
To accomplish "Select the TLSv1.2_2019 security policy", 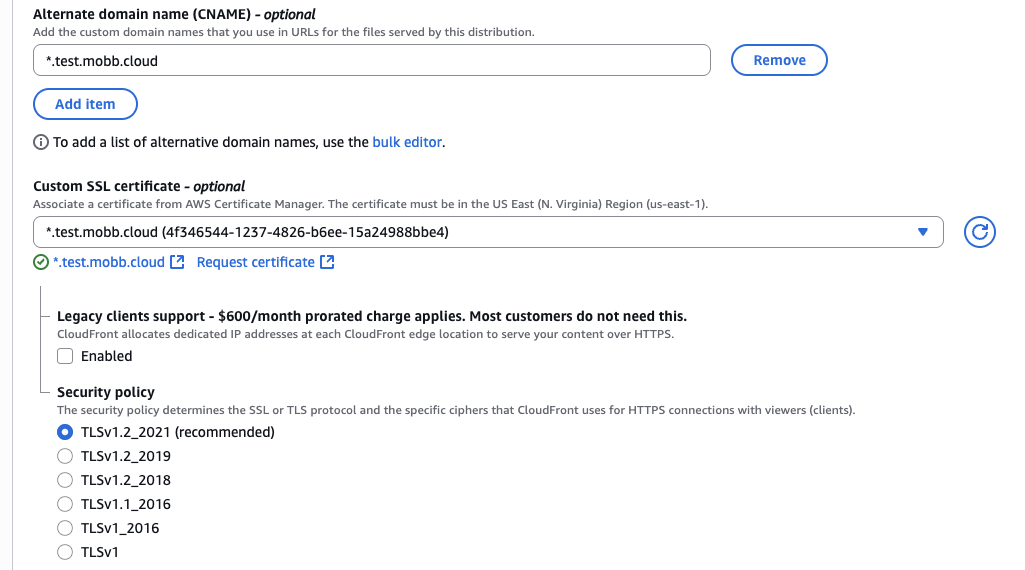I will 65,456.
